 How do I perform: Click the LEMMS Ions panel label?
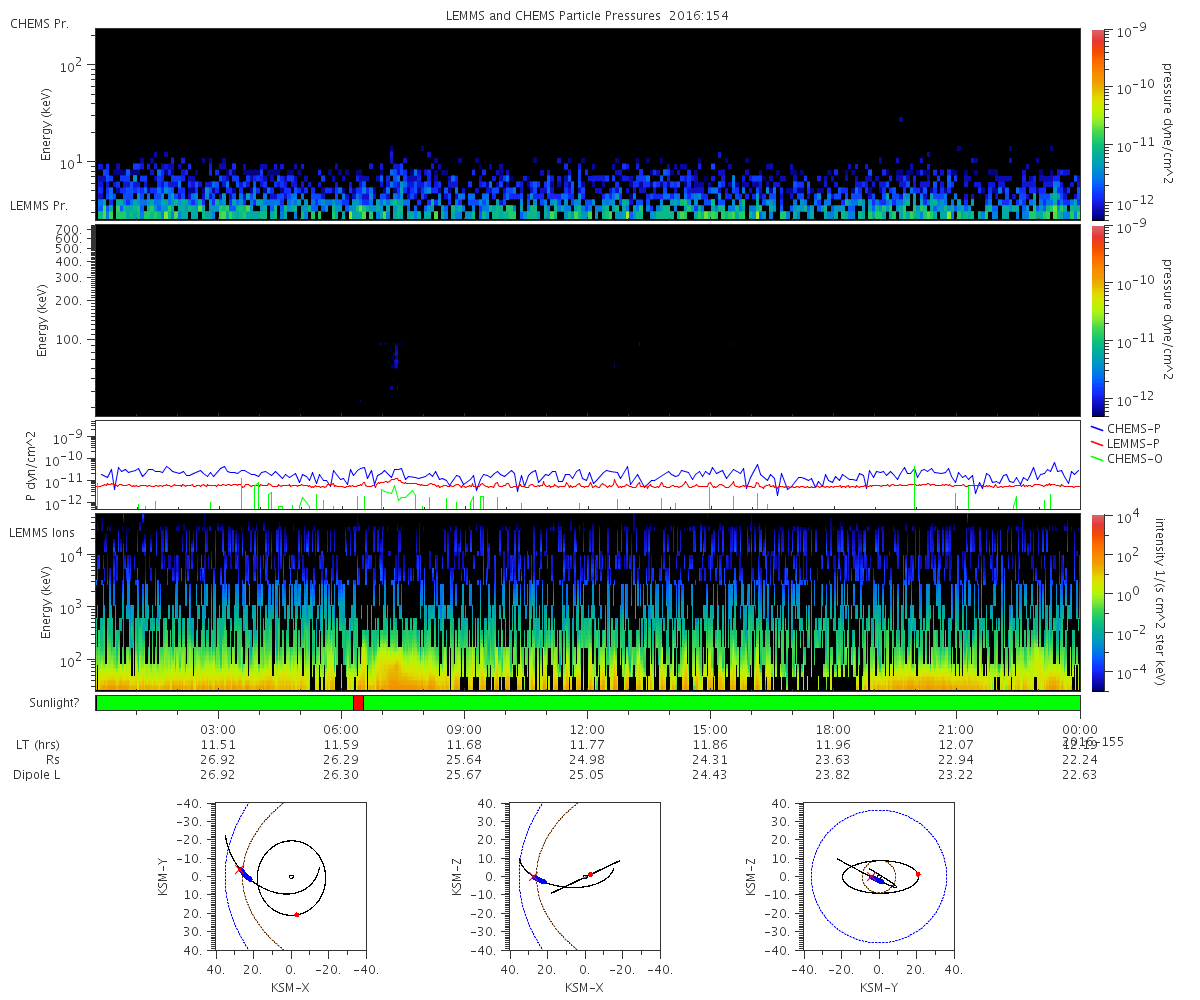click(x=42, y=532)
